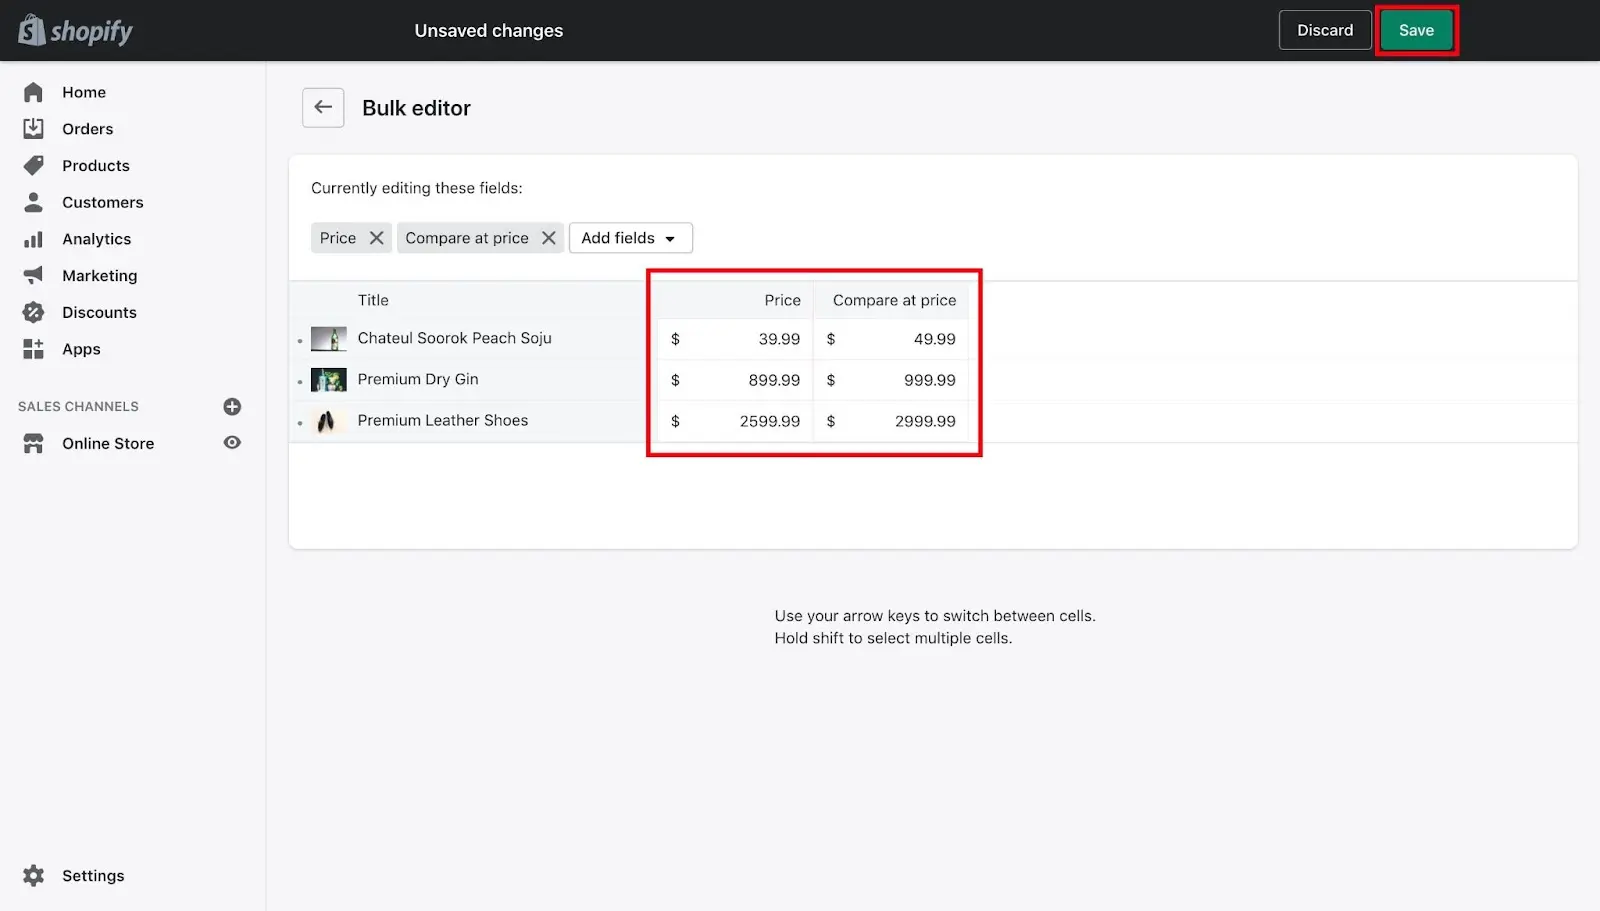Open Settings gear icon

tap(33, 876)
